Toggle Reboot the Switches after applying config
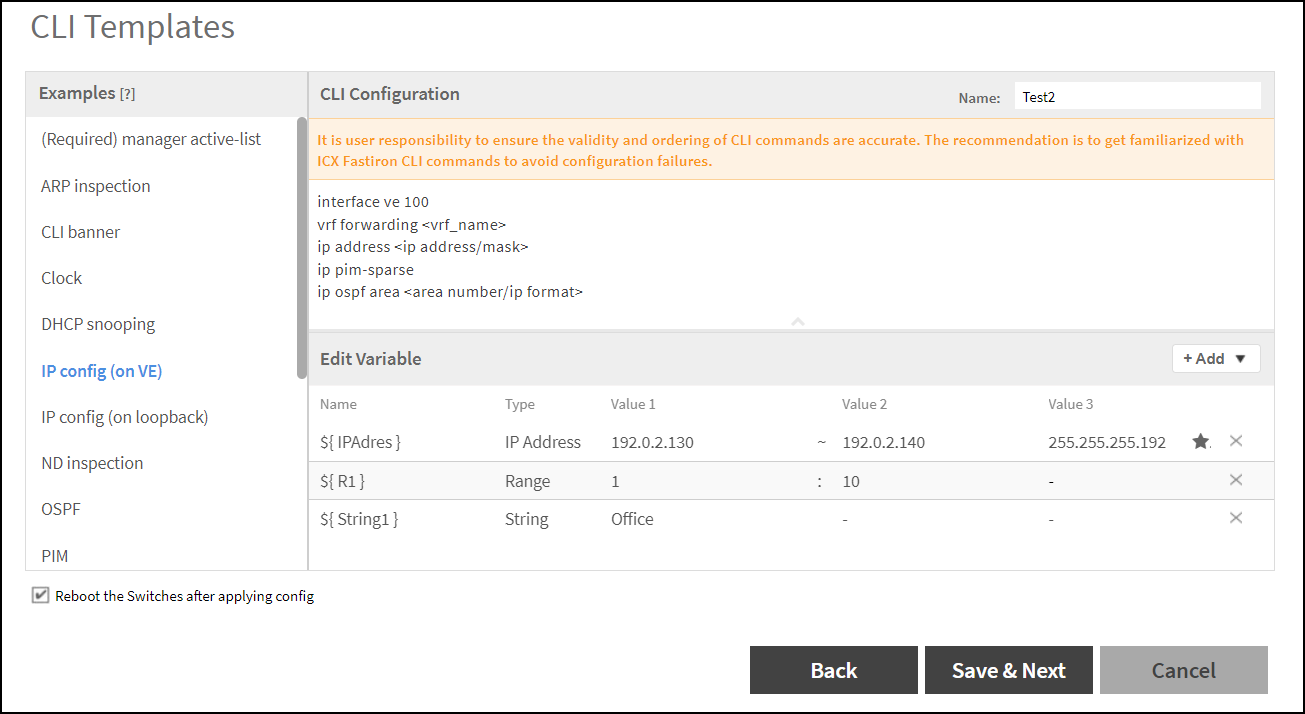 pos(40,595)
